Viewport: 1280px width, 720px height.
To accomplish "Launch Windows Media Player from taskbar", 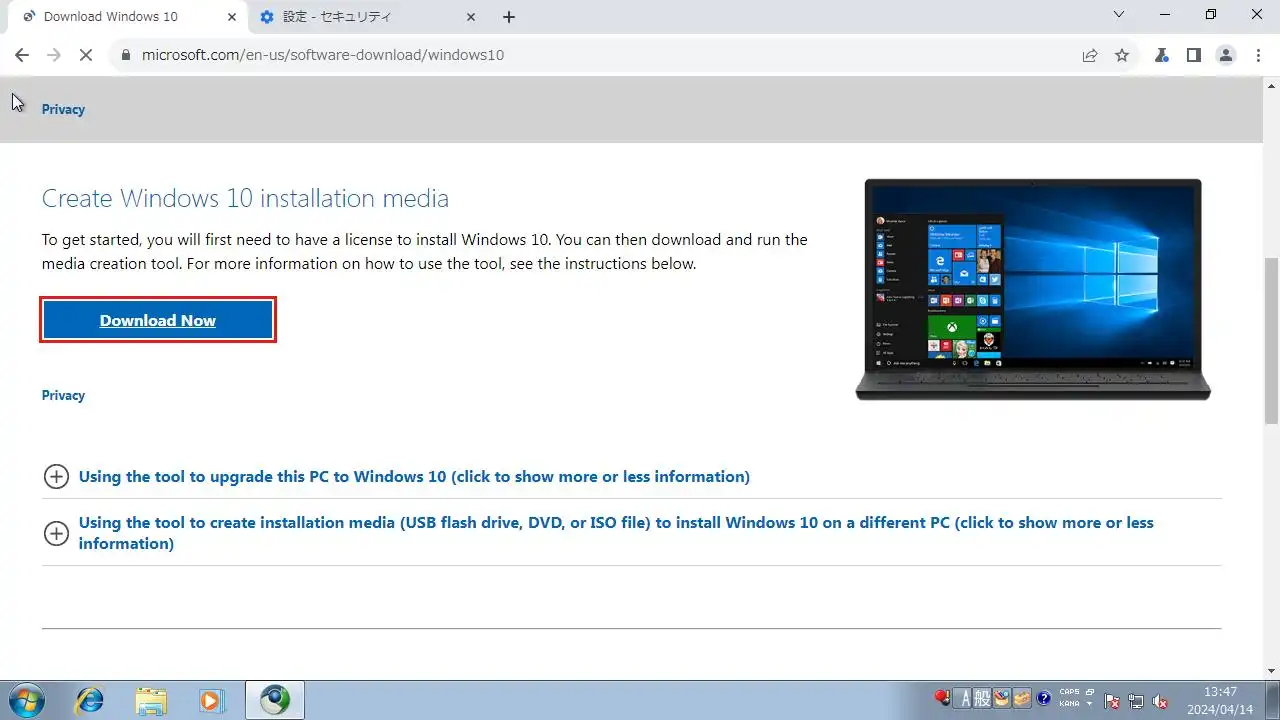I will 212,700.
